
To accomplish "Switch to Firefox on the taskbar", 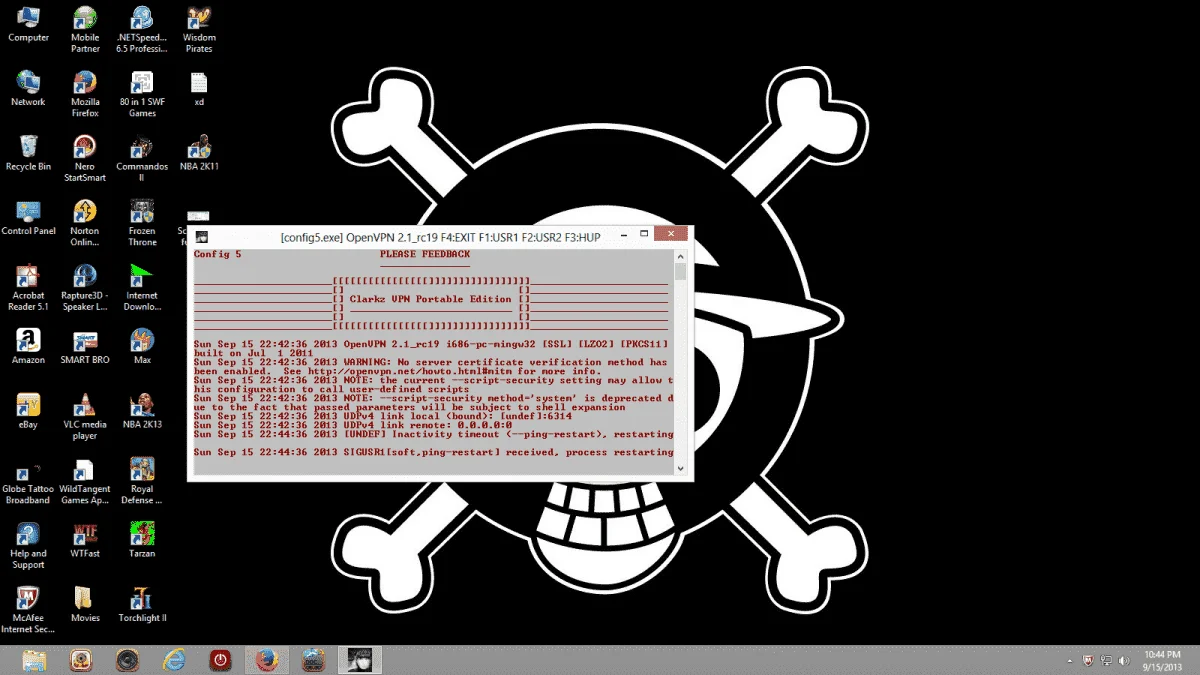I will 267,660.
